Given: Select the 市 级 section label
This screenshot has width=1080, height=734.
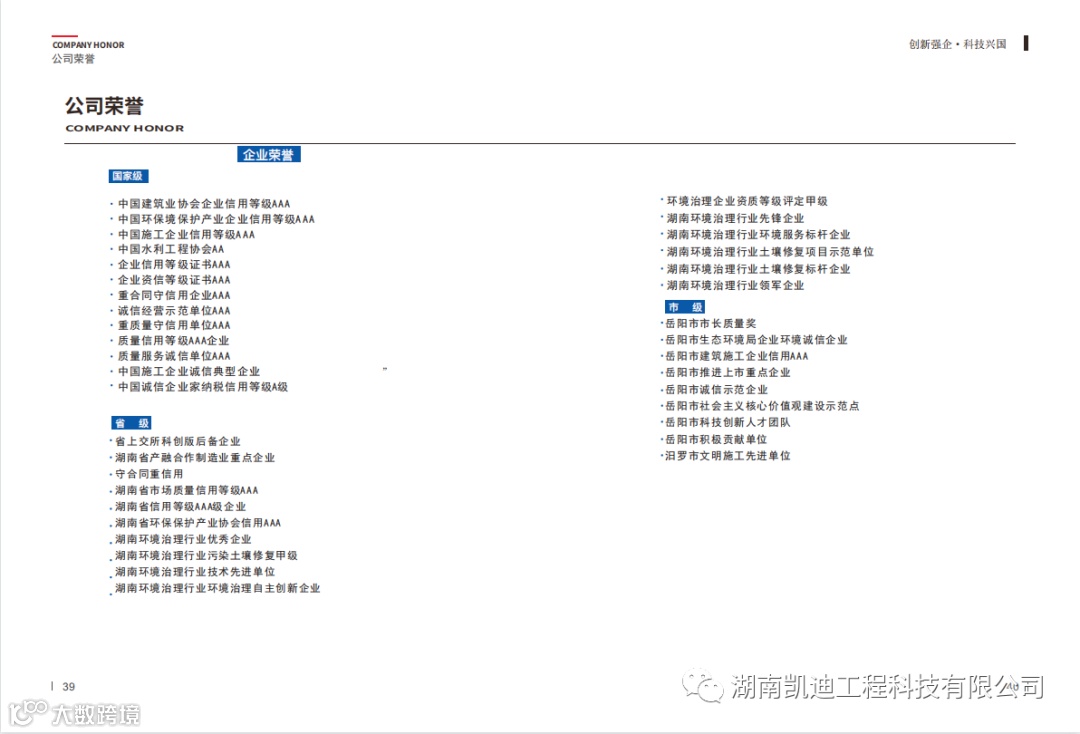Looking at the screenshot, I should 685,307.
